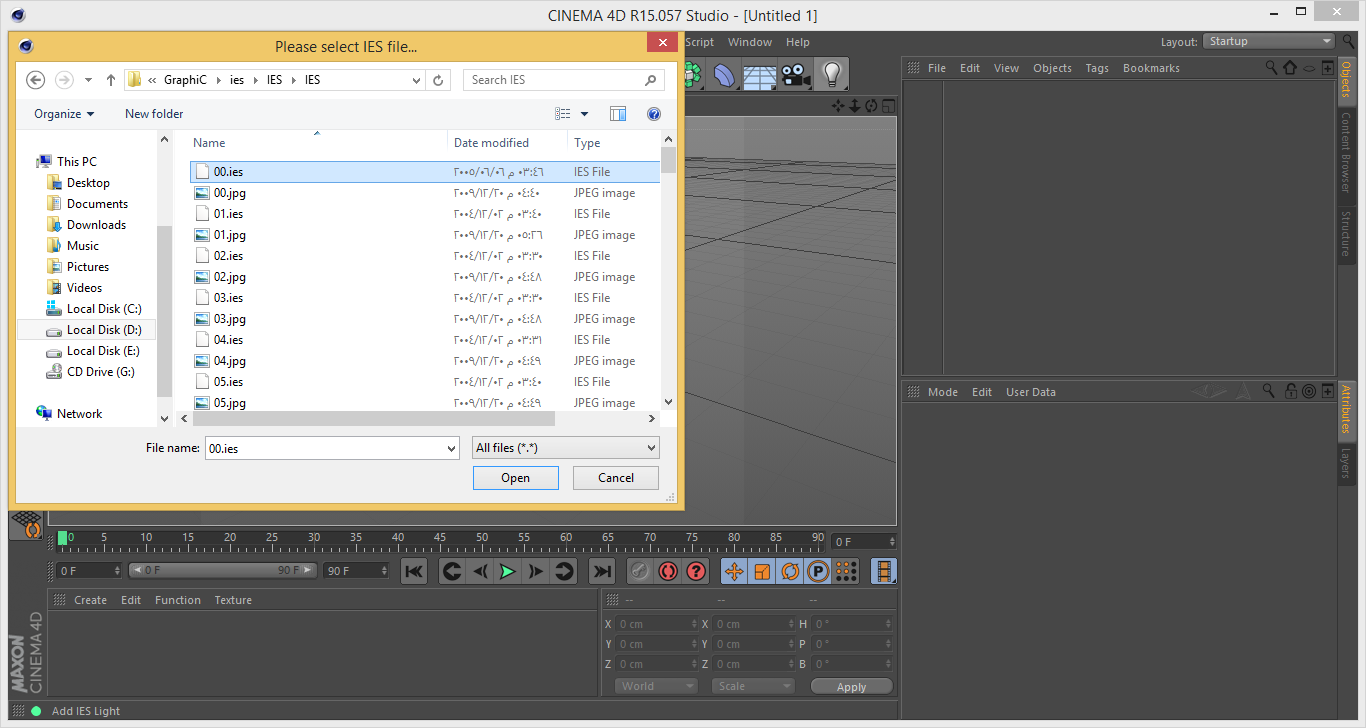The height and width of the screenshot is (728, 1366).
Task: Click the Open button
Action: tap(516, 478)
